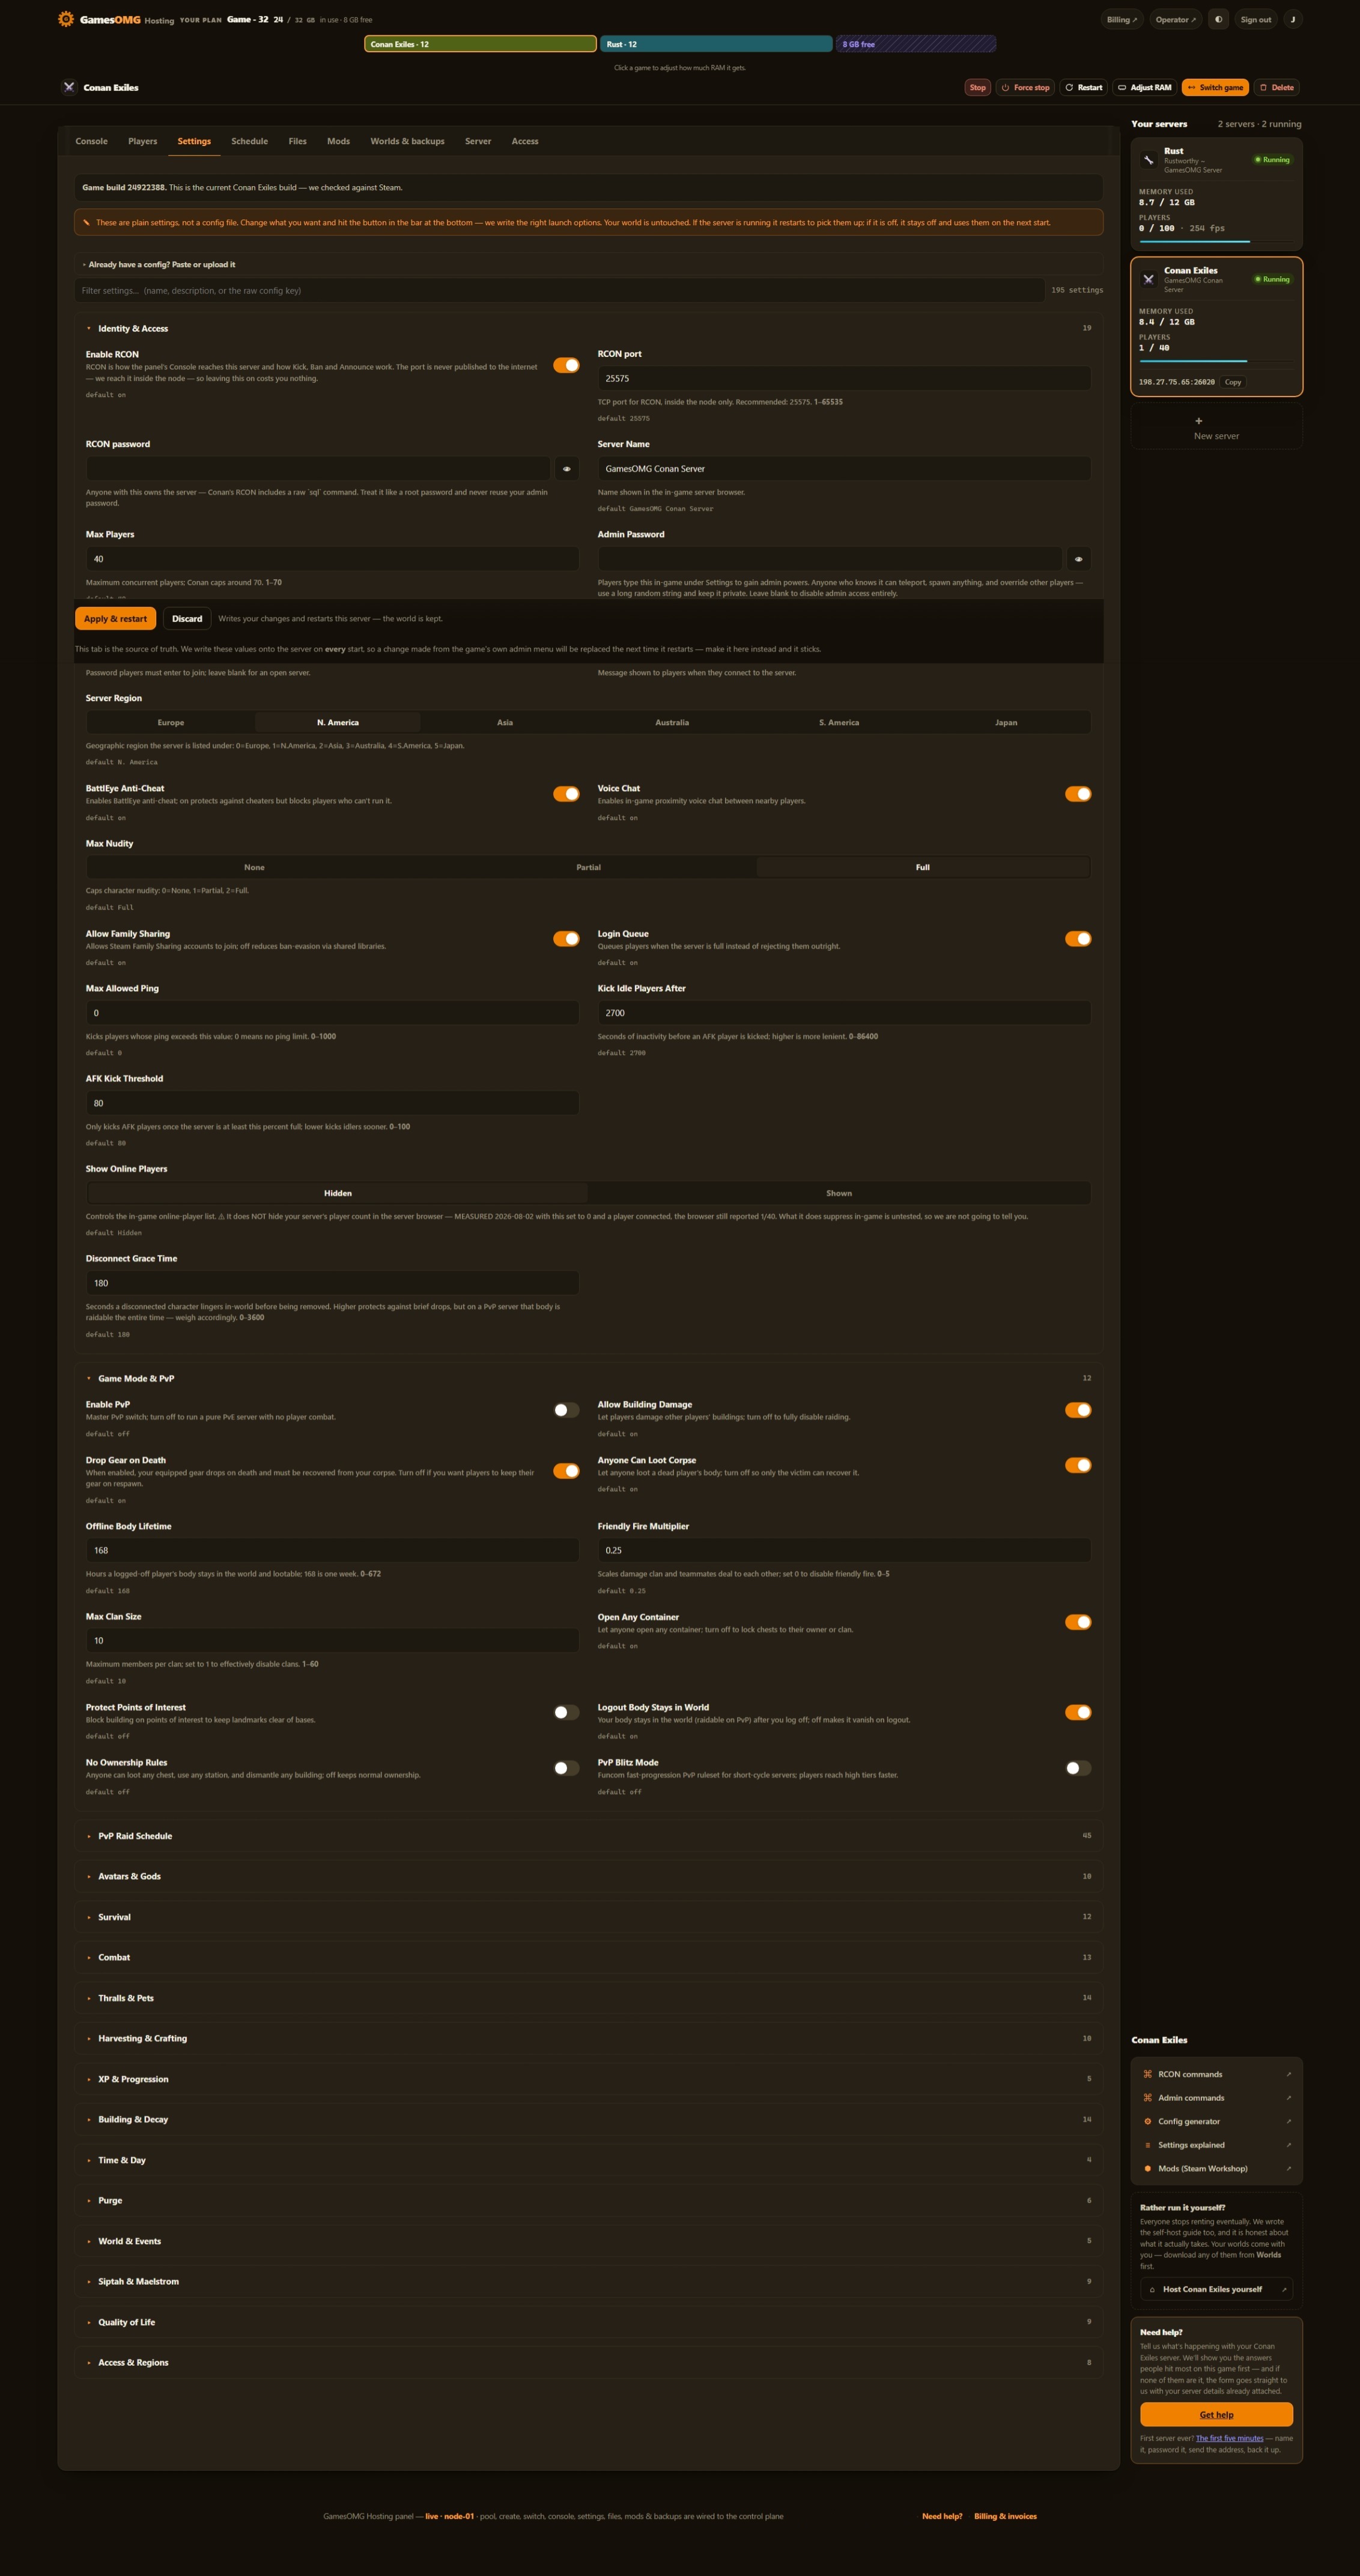This screenshot has width=1360, height=2576.
Task: Open the user avatar 'J'
Action: click(1292, 19)
